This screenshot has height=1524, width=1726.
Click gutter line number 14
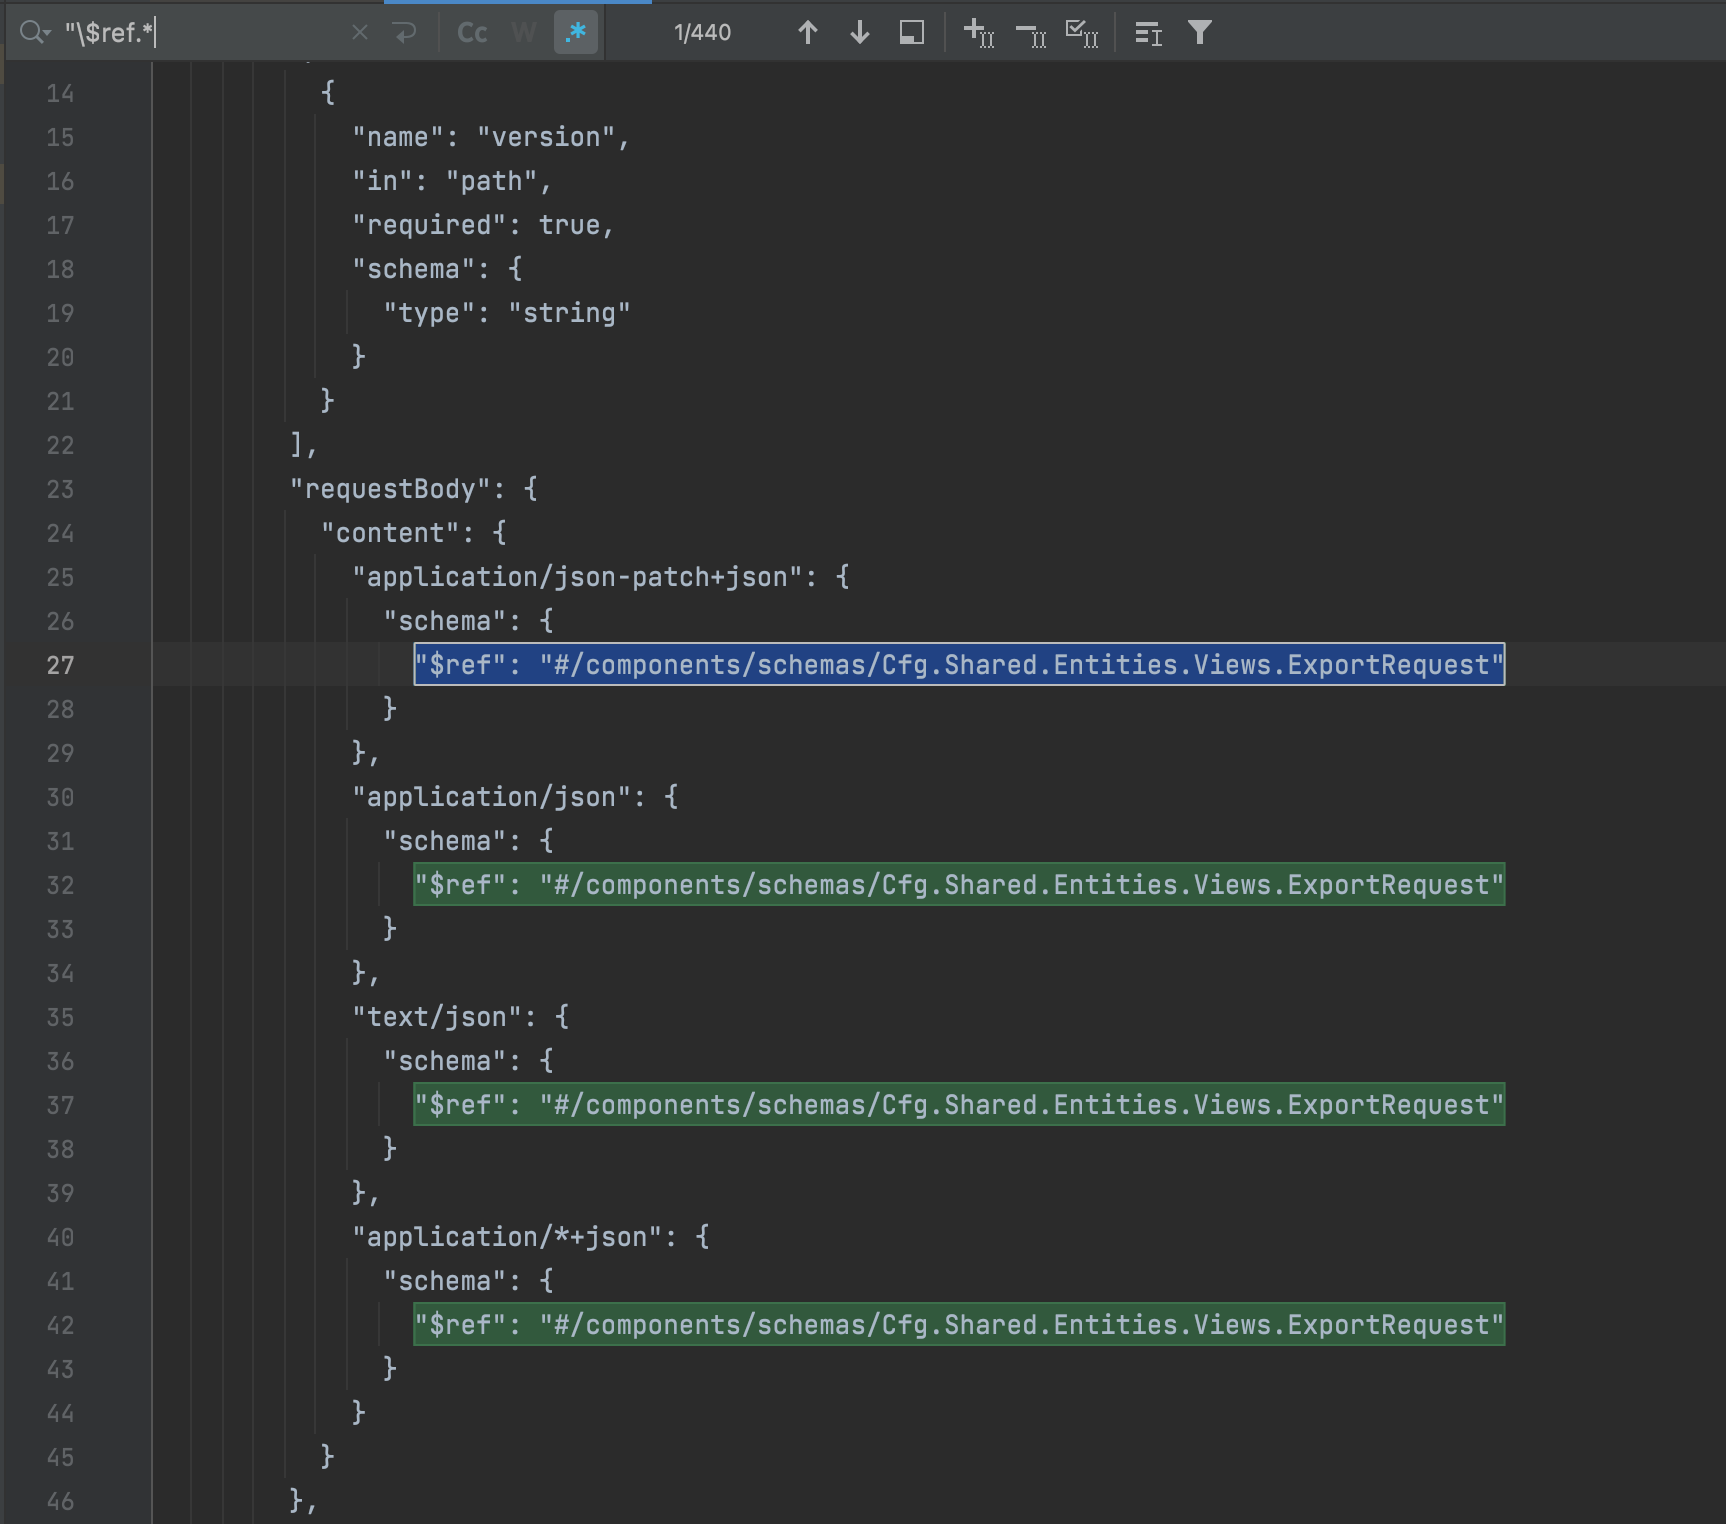click(60, 93)
